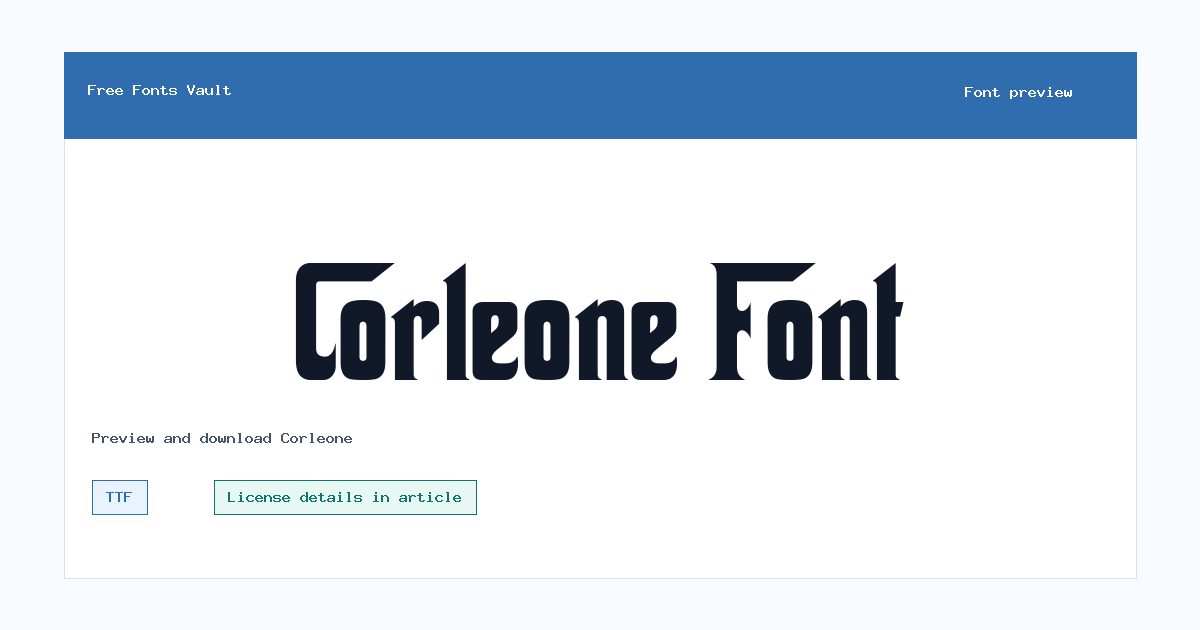The width and height of the screenshot is (1200, 630).
Task: Click the Font preview header label
Action: (1018, 92)
